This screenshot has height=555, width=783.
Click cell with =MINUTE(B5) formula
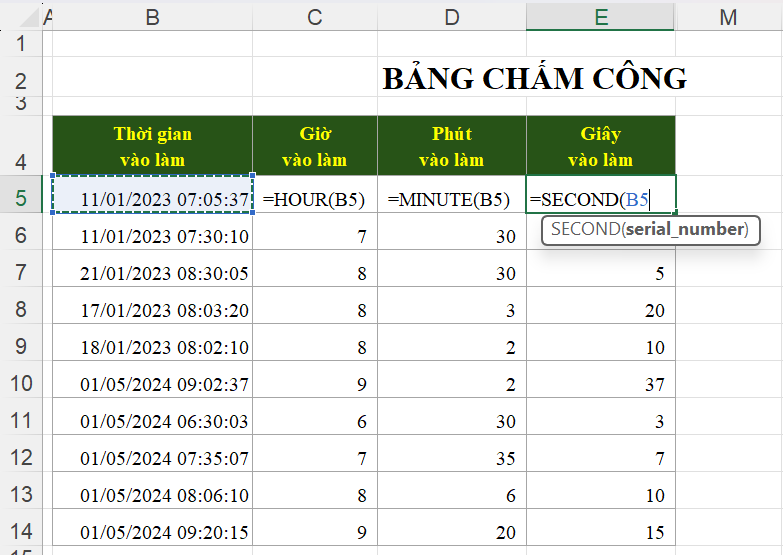[x=449, y=199]
